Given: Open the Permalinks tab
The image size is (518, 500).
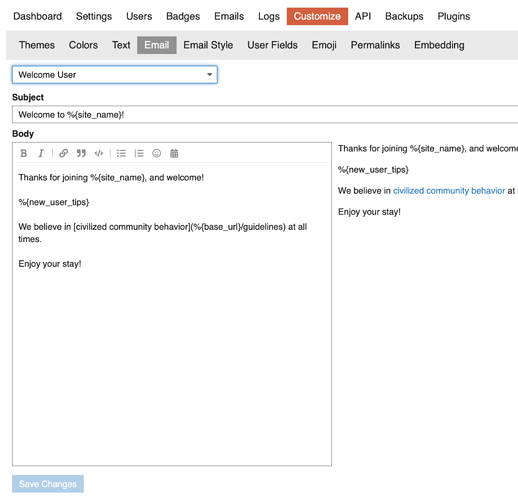Looking at the screenshot, I should 375,45.
